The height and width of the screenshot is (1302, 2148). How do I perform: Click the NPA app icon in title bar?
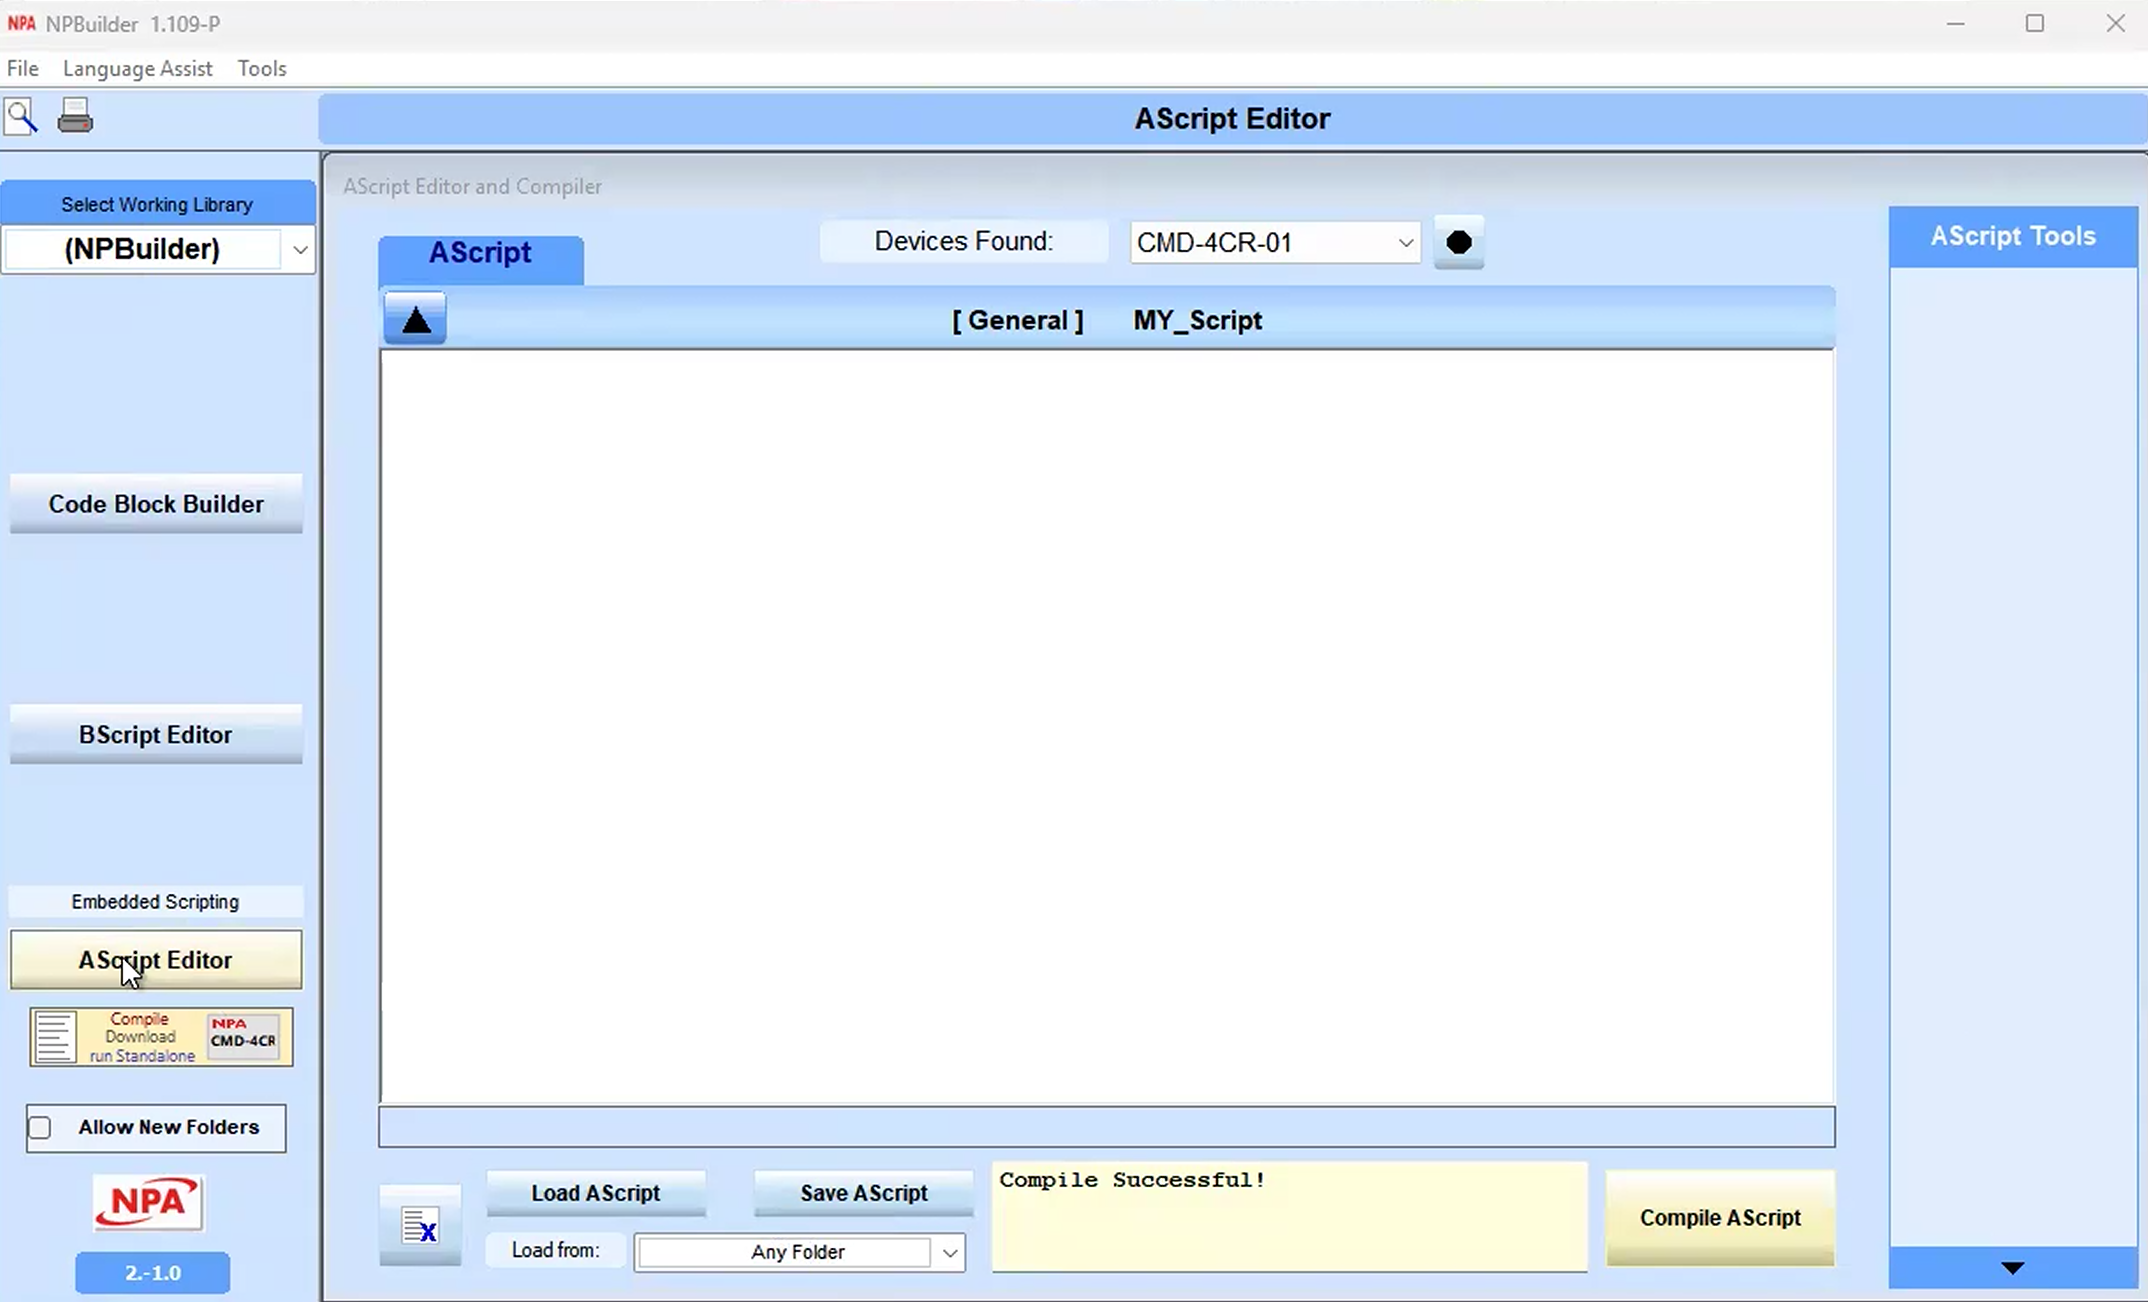tap(21, 23)
